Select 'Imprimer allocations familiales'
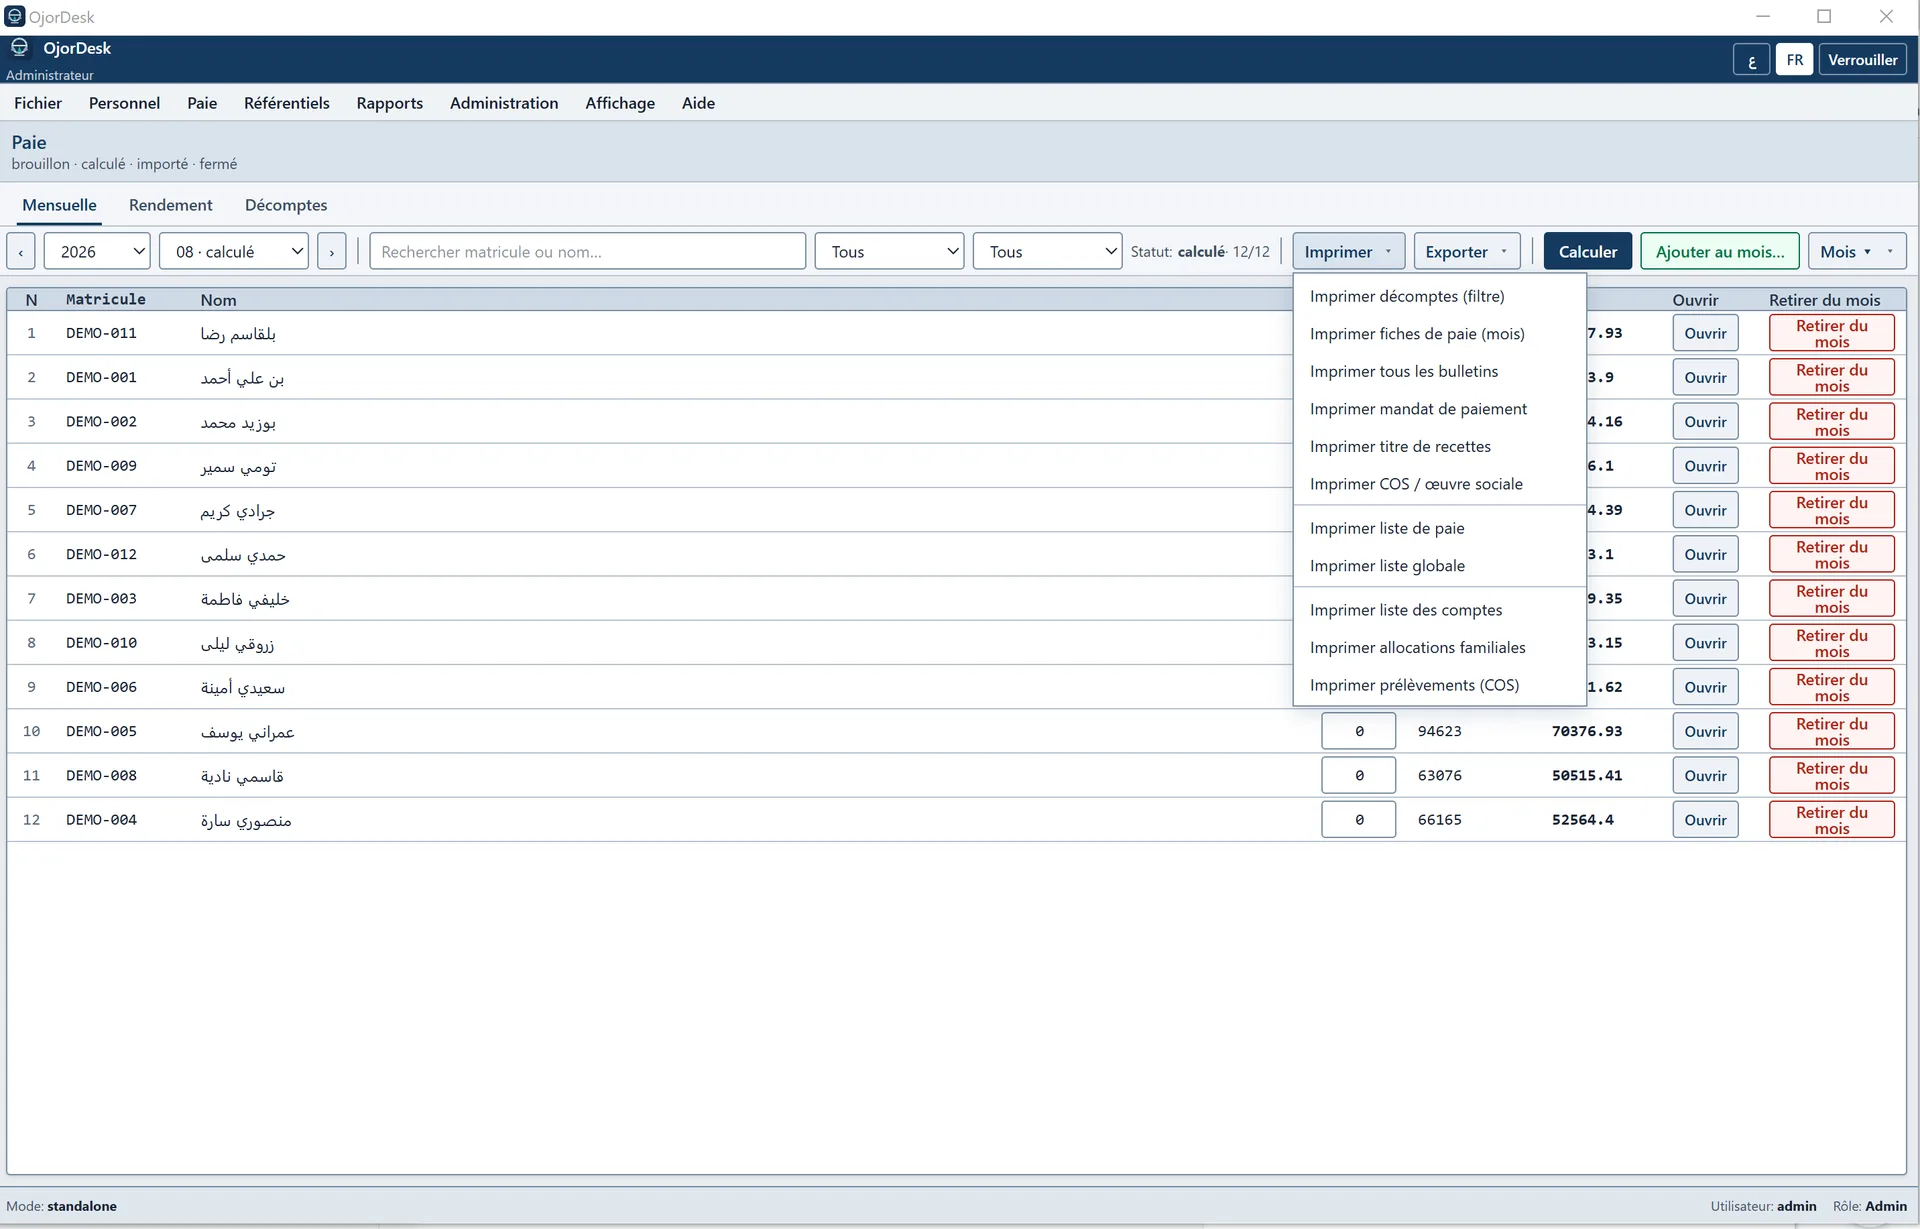The width and height of the screenshot is (1920, 1229). click(x=1439, y=648)
